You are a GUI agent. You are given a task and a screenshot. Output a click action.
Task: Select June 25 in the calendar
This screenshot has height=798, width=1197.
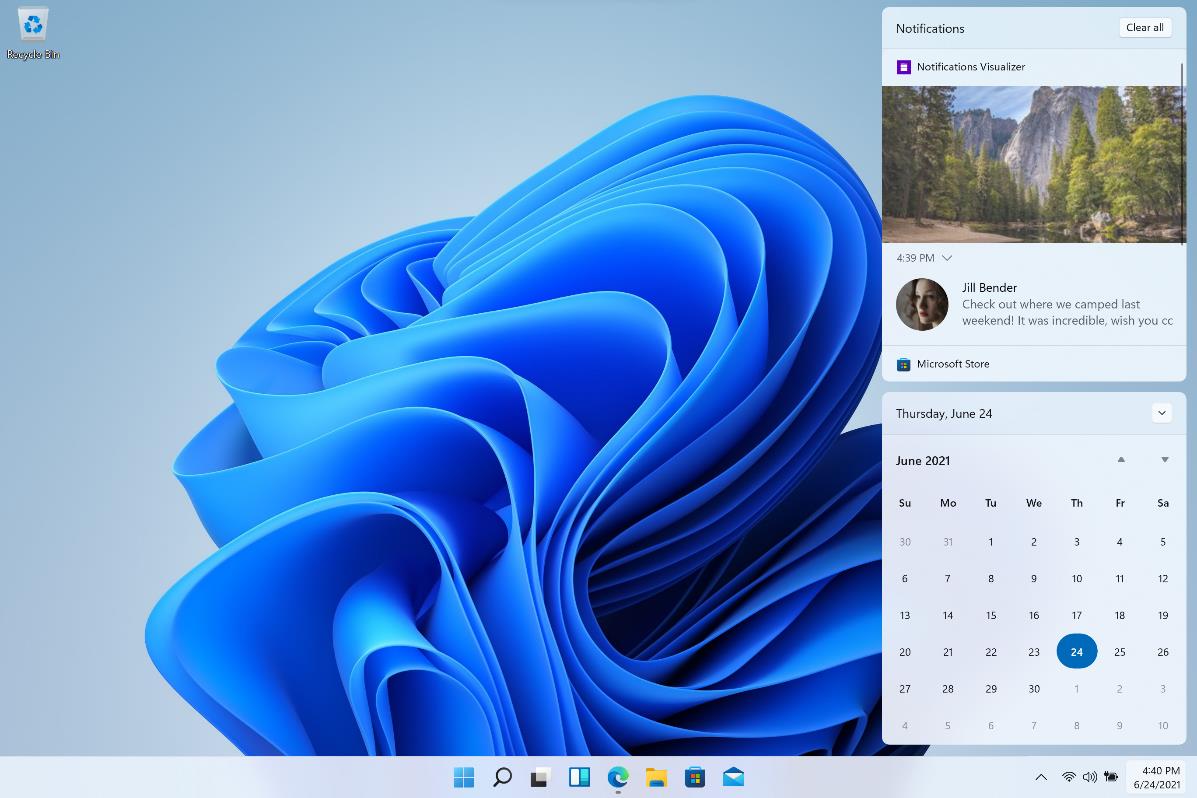pos(1120,652)
